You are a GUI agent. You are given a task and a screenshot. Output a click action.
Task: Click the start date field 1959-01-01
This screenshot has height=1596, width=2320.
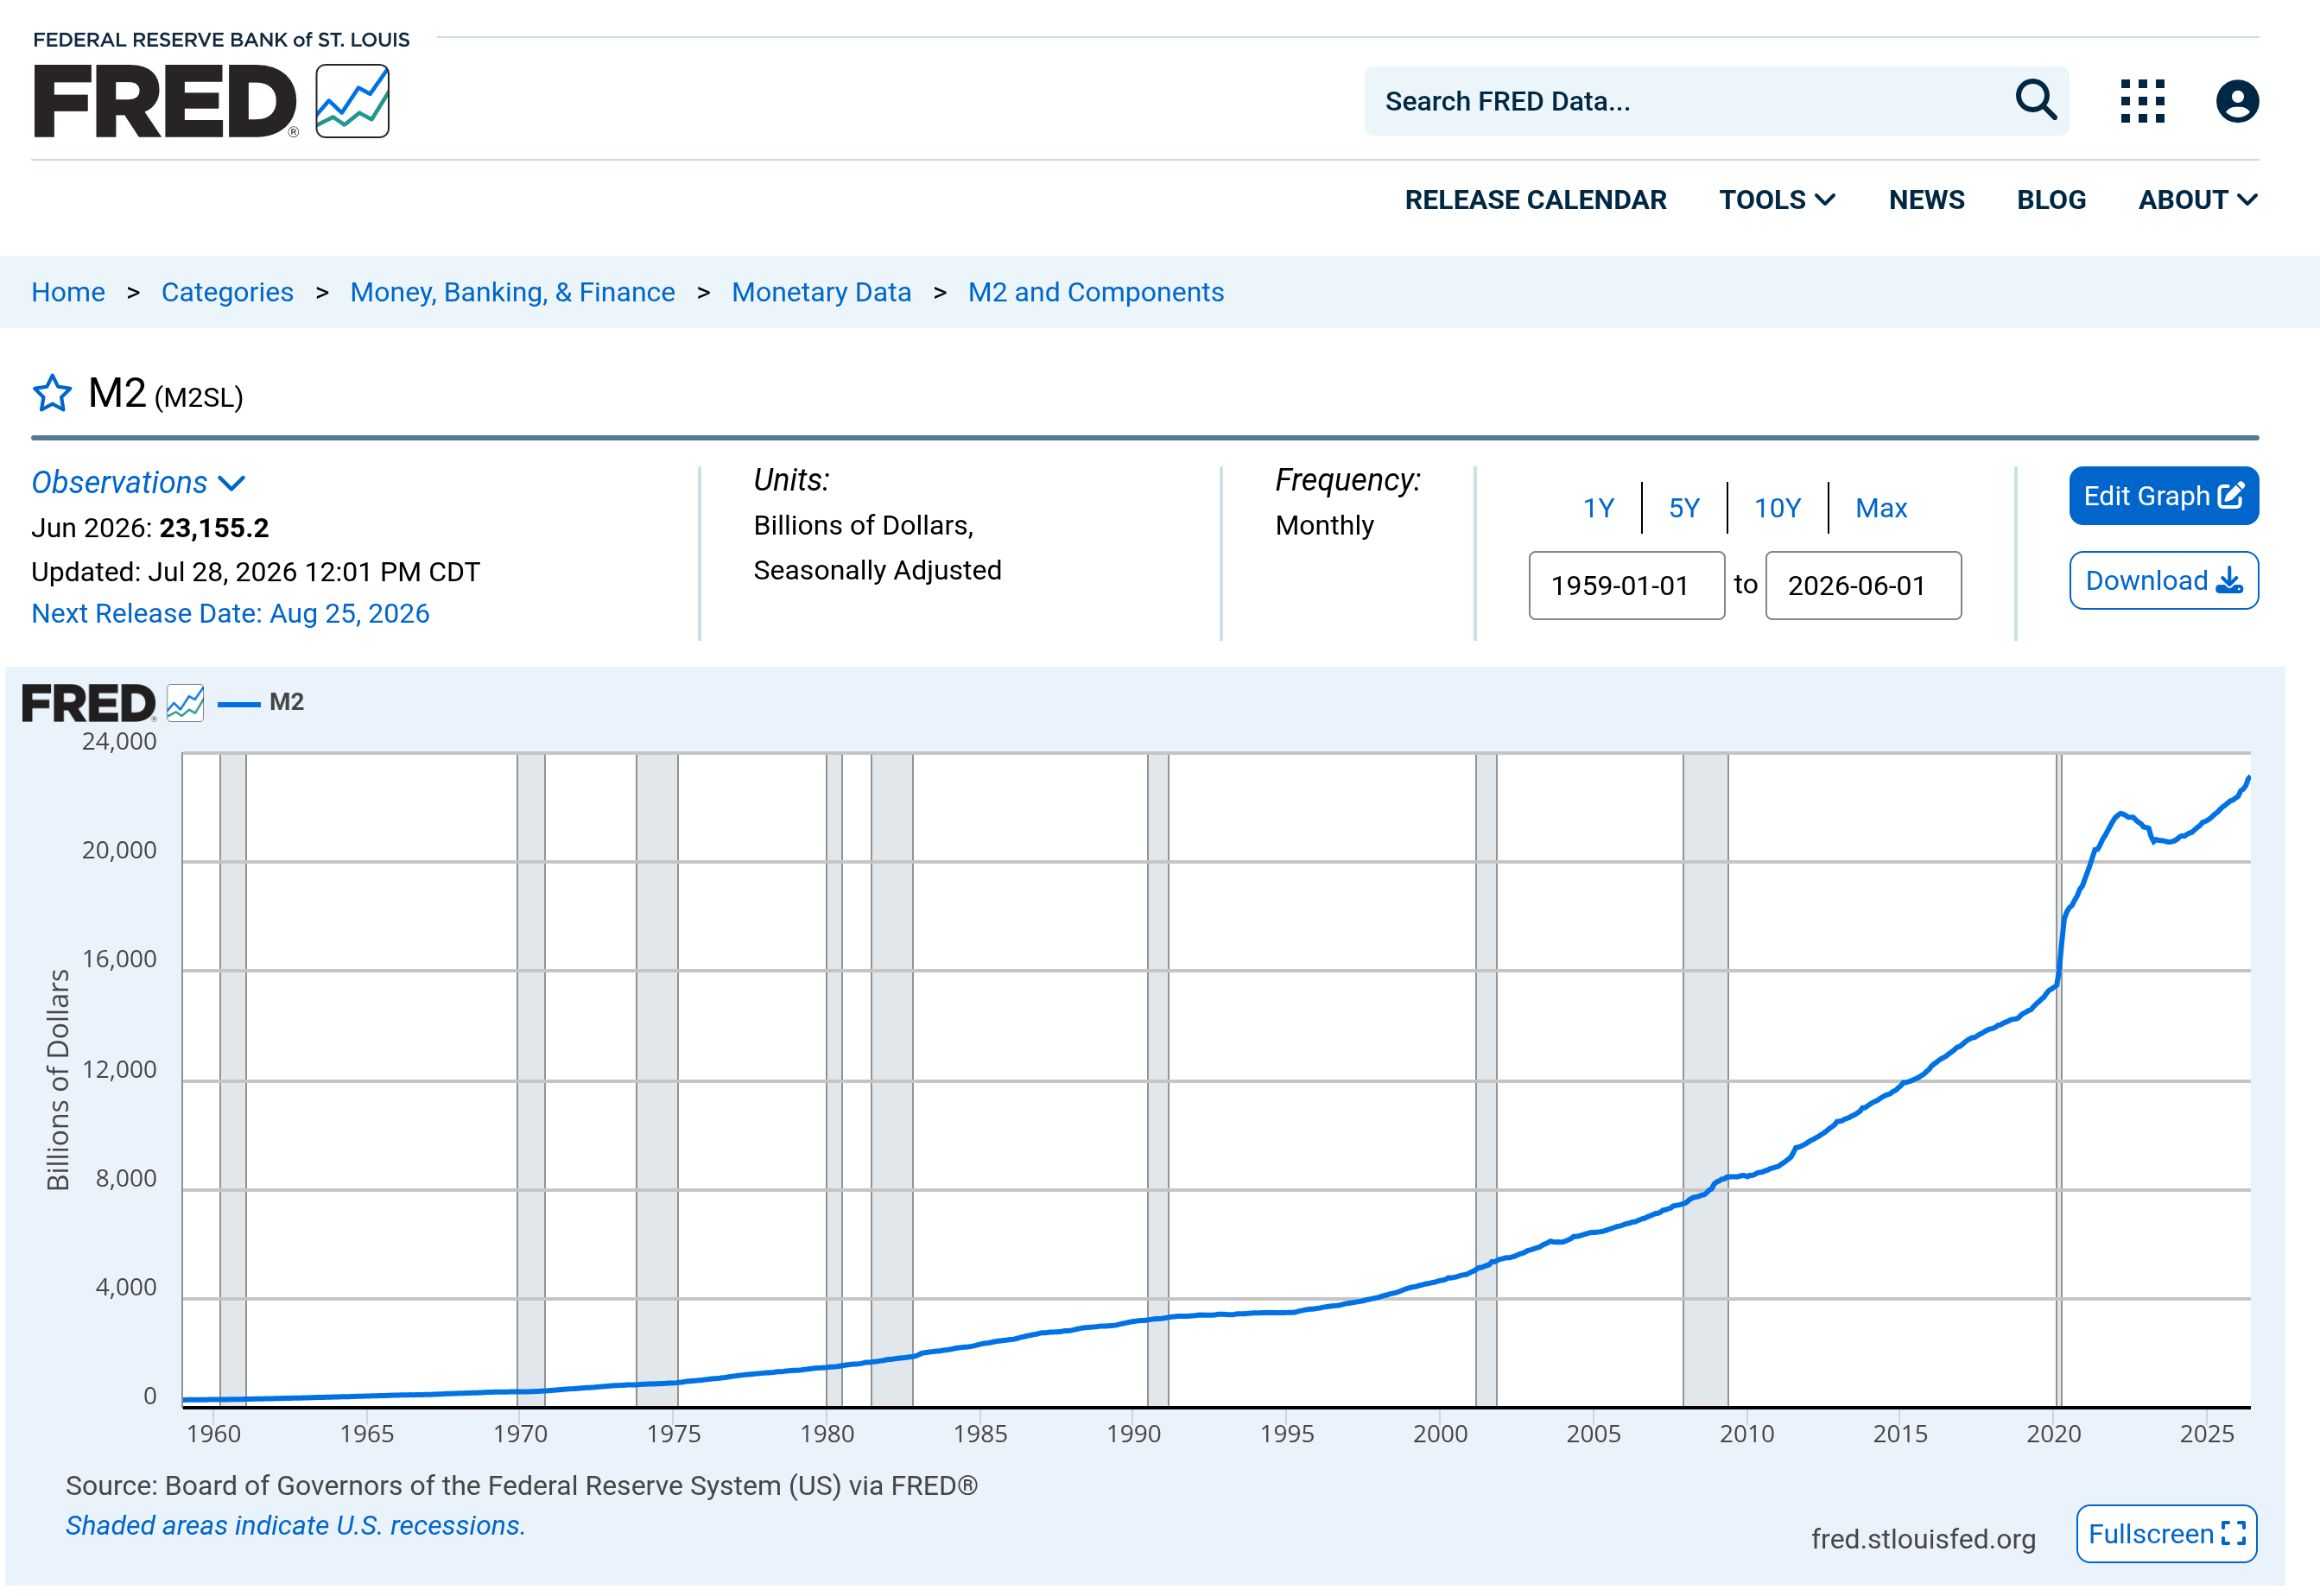(1626, 585)
